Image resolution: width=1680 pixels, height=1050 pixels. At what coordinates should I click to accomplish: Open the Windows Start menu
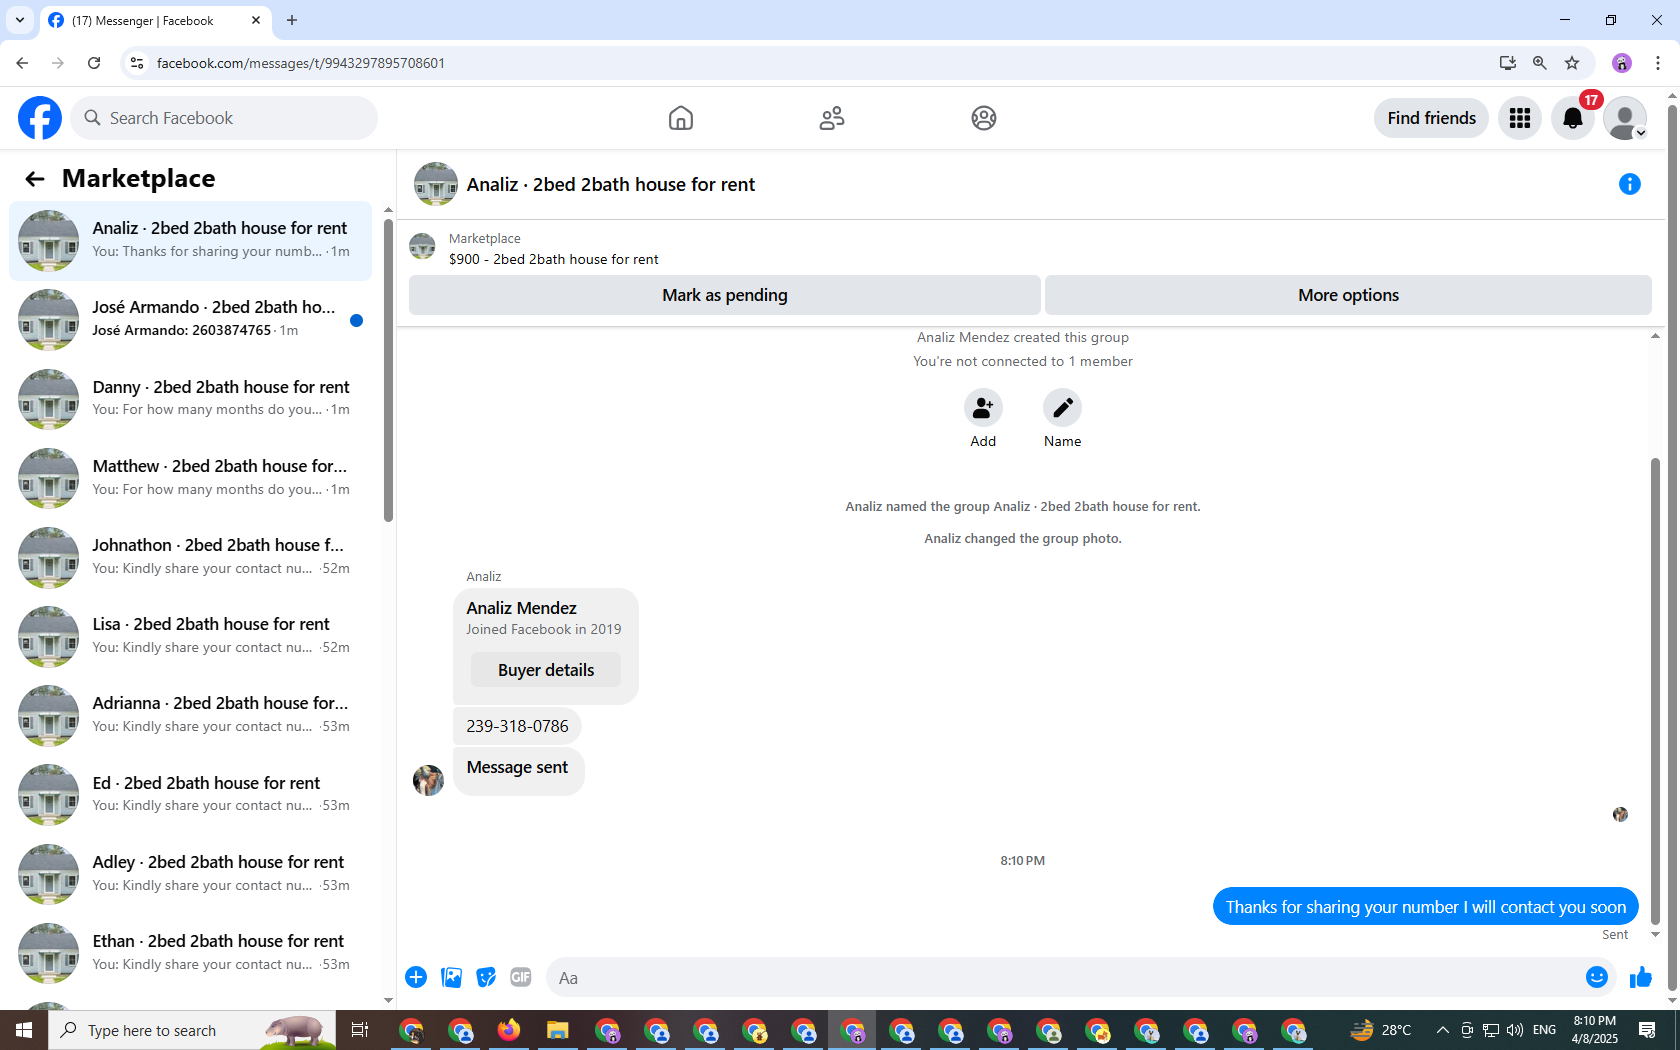coord(24,1030)
